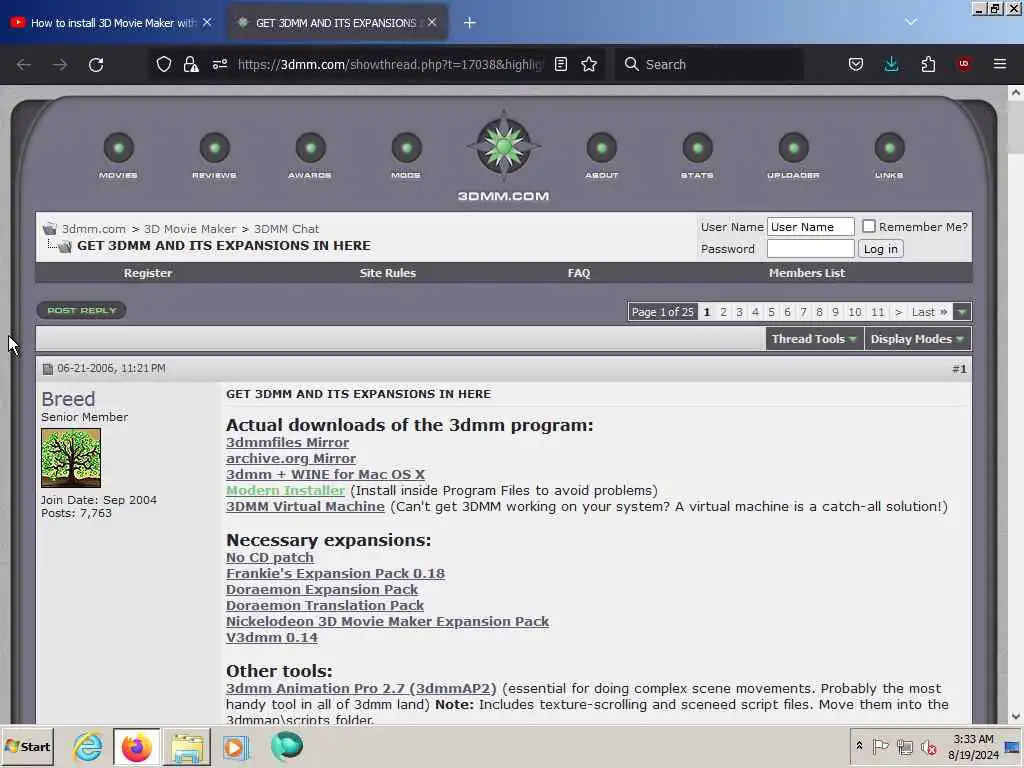The height and width of the screenshot is (768, 1024).
Task: Click in the User Name field
Action: pos(810,227)
